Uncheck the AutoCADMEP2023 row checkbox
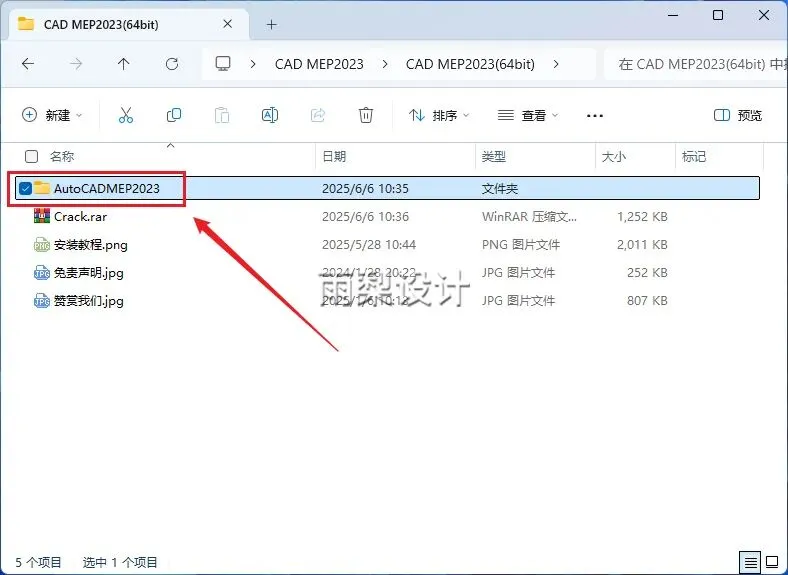 click(x=25, y=188)
